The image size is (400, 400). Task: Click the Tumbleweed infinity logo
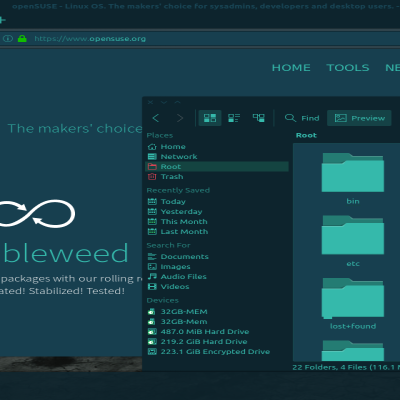(37, 213)
